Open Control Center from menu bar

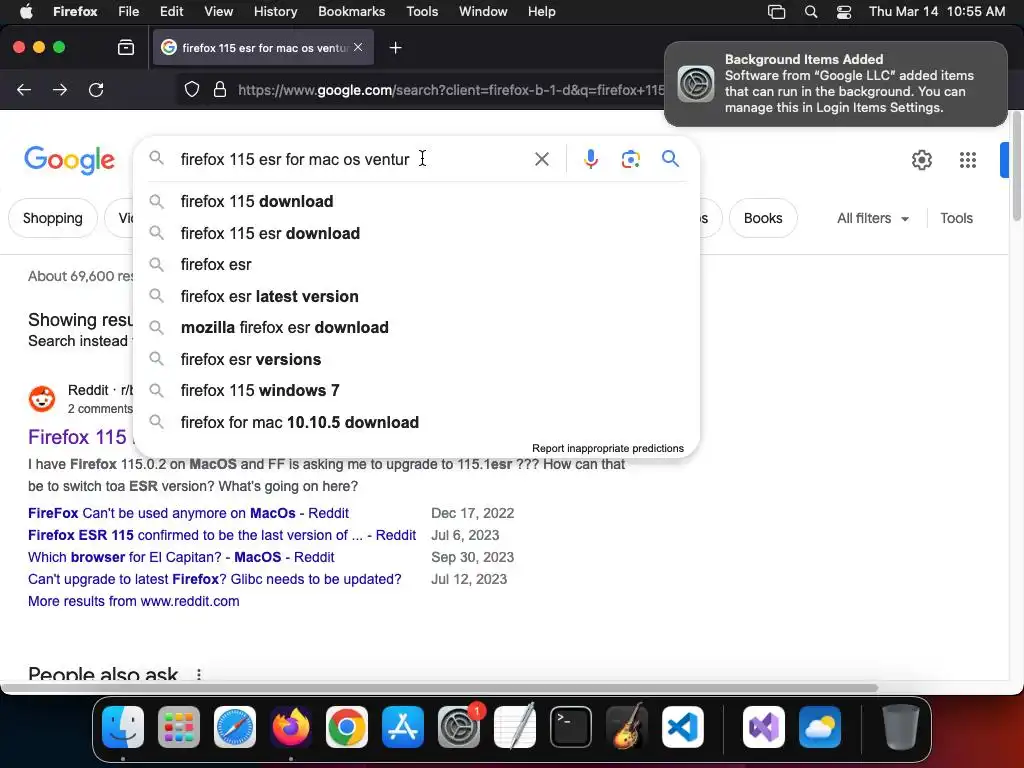(844, 12)
